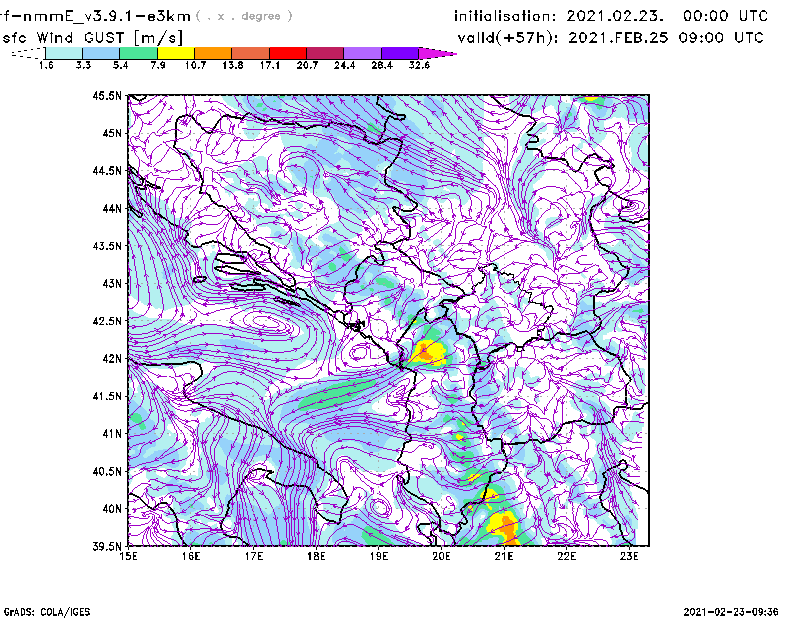Image resolution: width=800 pixels, height=618 pixels.
Task: Click the 21E longitude label
Action: 504,556
